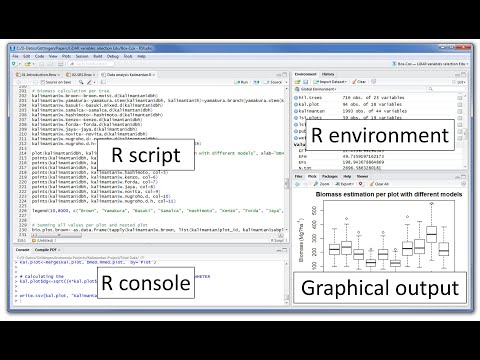The width and height of the screenshot is (480, 360).
Task: Open the function navigator dropdown labeled Untitled
Action: (44, 240)
